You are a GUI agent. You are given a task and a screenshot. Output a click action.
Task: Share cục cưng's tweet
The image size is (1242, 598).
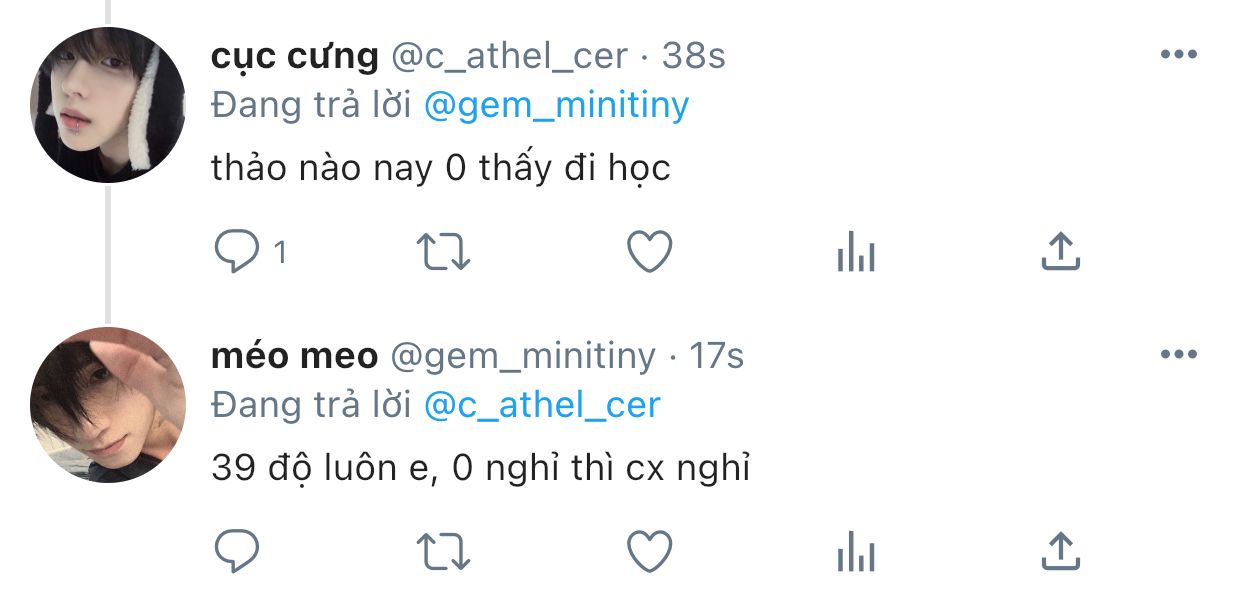[x=1060, y=252]
